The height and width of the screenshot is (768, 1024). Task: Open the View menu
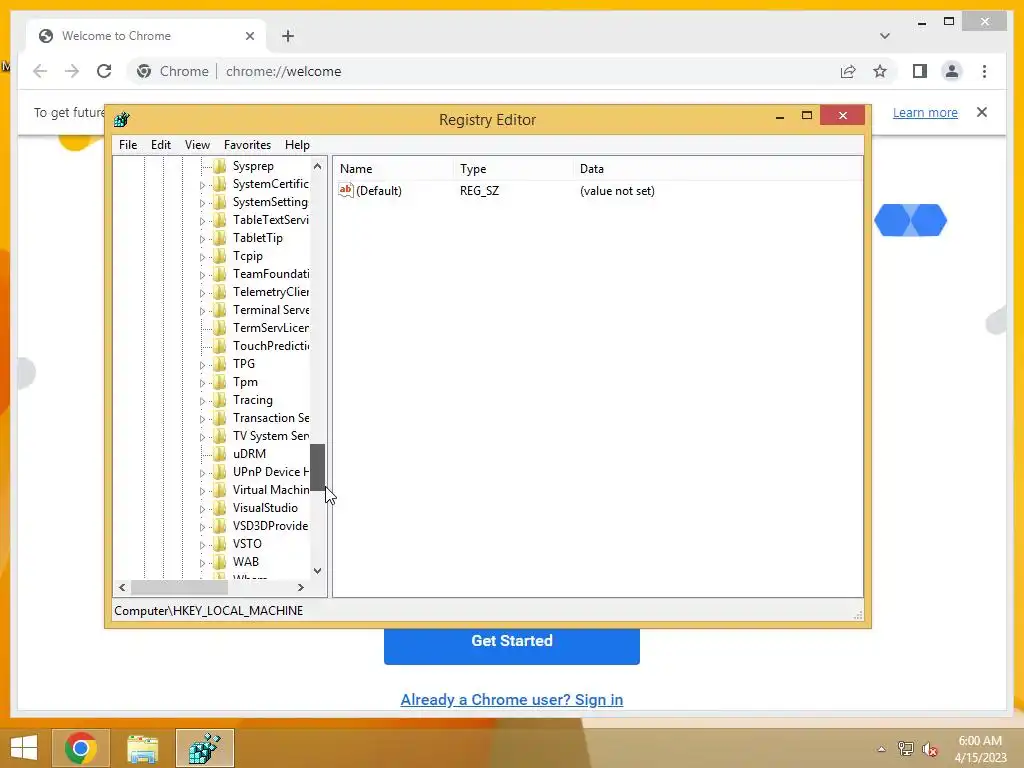197,145
